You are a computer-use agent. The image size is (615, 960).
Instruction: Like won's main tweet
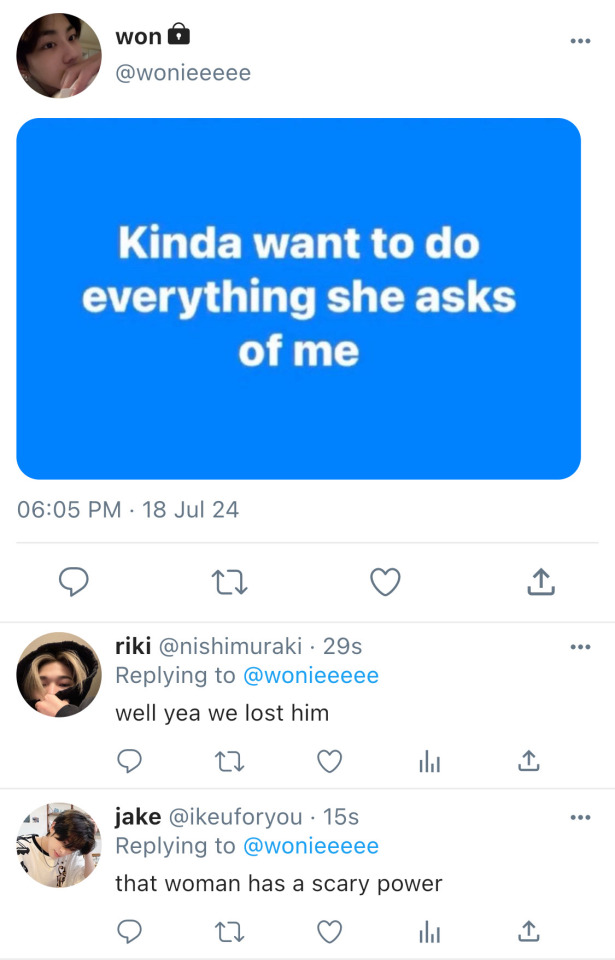pyautogui.click(x=385, y=581)
